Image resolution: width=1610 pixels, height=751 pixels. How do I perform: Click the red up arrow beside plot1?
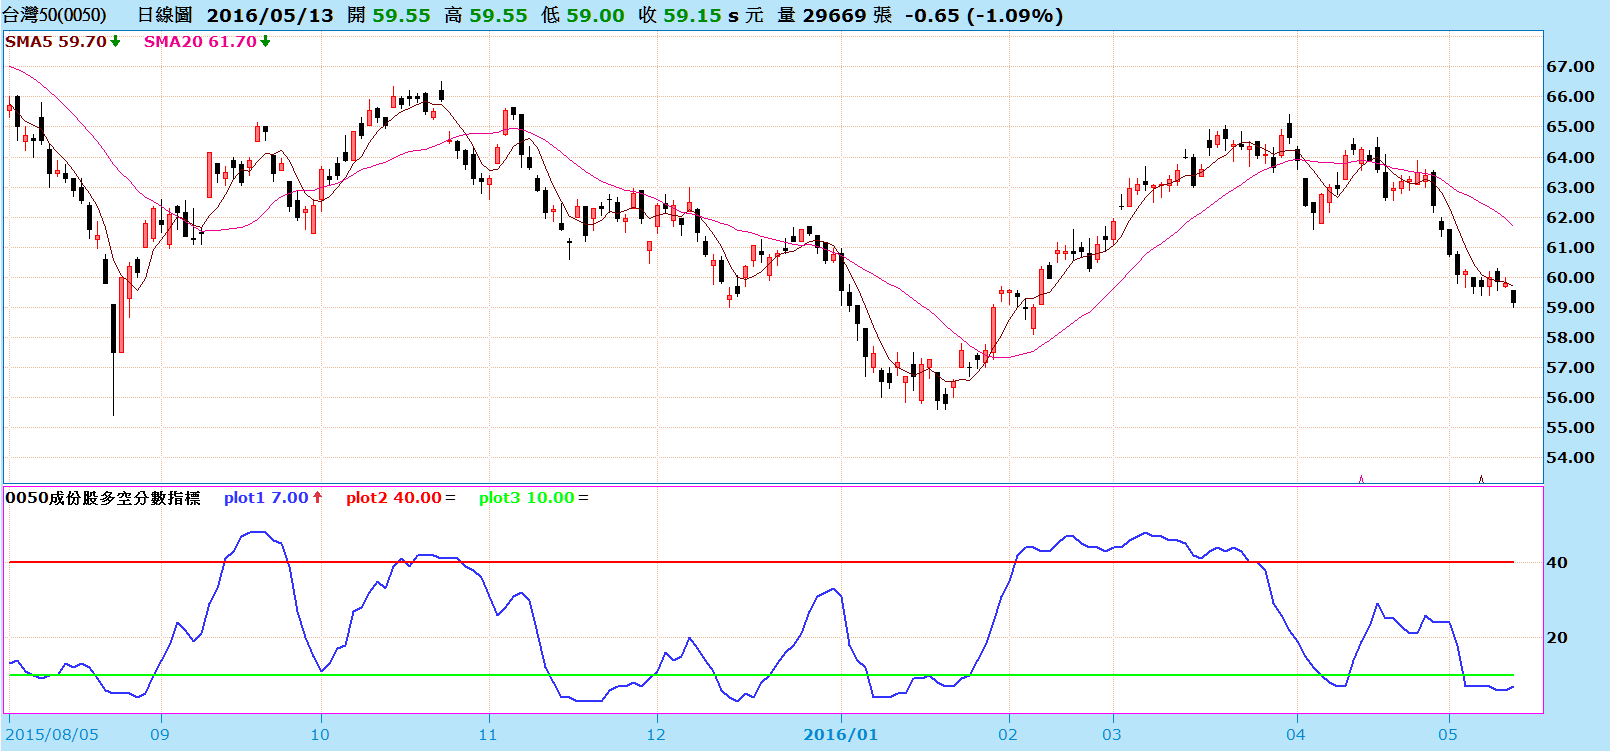coord(317,497)
